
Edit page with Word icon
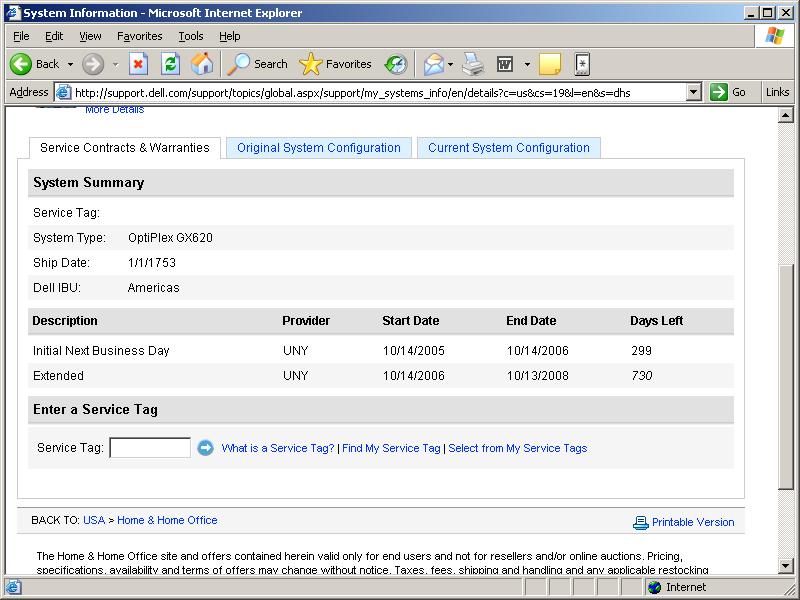505,64
